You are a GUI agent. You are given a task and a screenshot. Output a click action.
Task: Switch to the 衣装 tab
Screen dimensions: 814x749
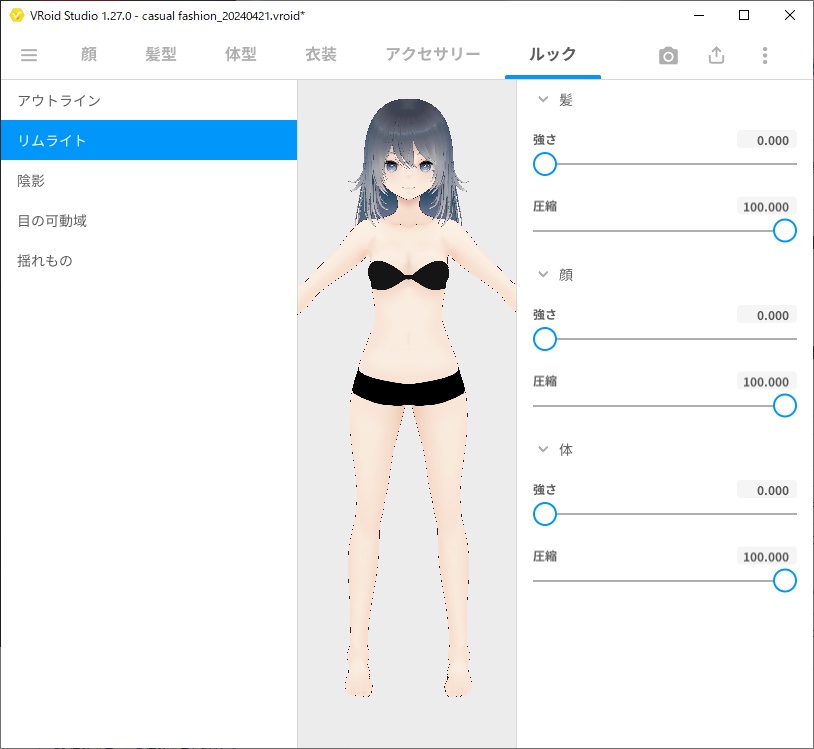319,55
